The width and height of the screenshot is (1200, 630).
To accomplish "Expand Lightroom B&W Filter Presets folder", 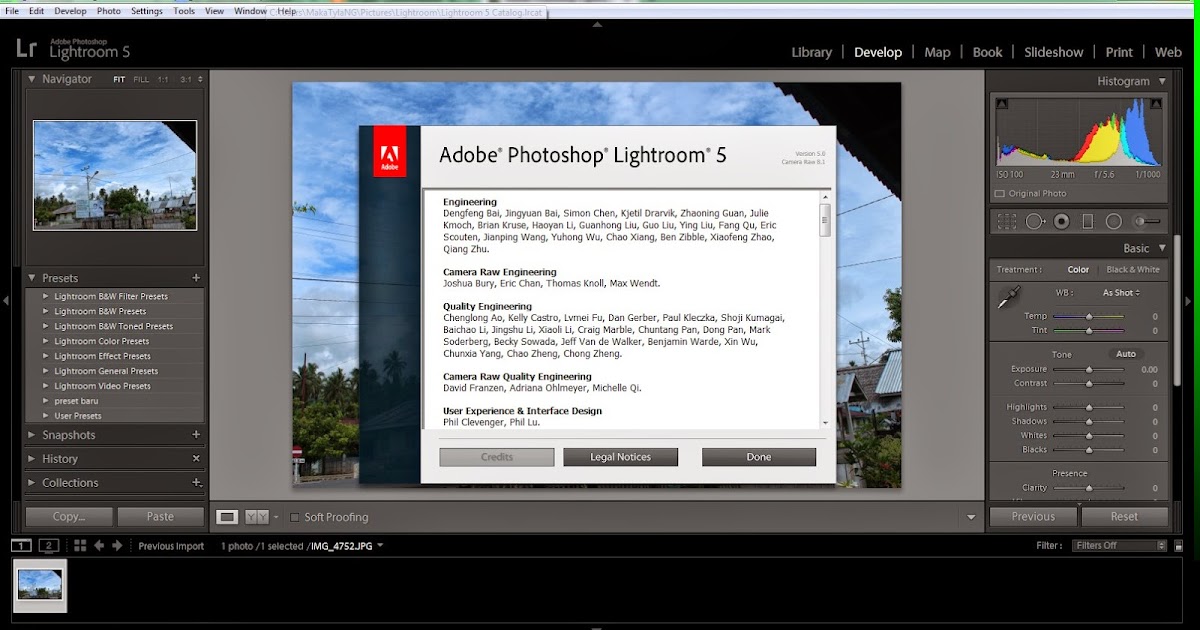I will 45,296.
